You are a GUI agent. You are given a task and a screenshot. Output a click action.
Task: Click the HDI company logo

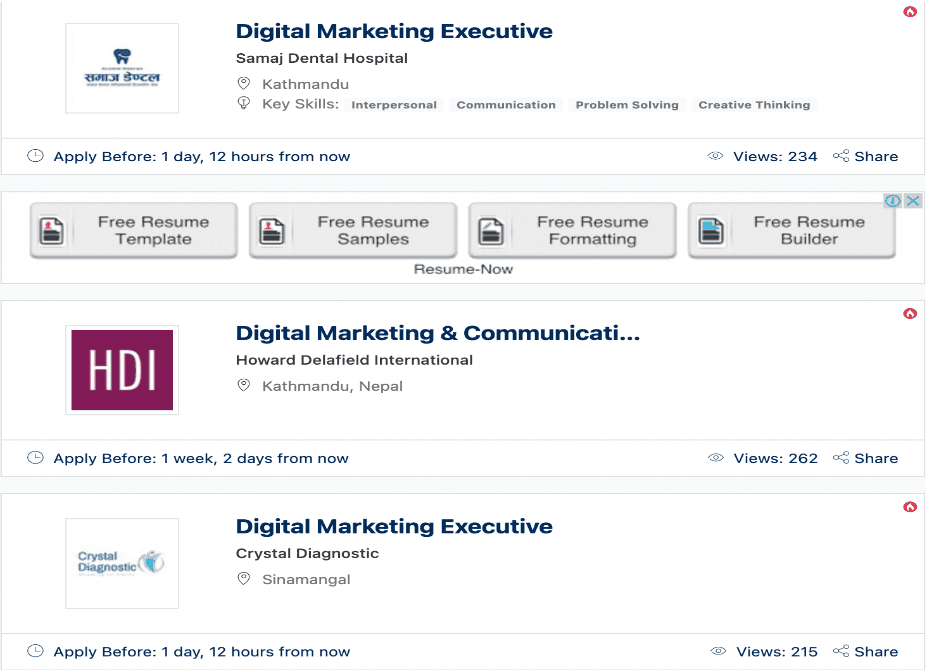[121, 369]
